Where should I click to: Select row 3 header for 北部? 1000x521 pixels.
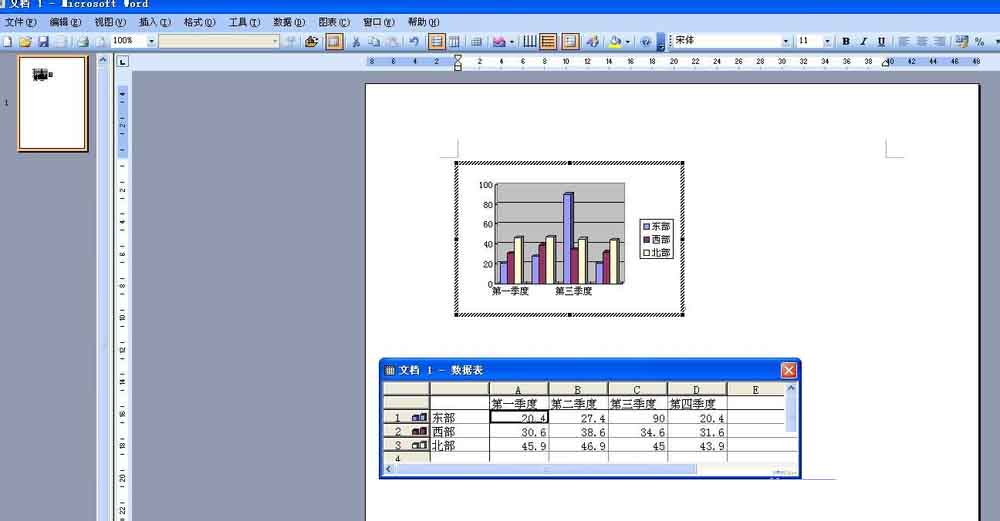pos(406,446)
